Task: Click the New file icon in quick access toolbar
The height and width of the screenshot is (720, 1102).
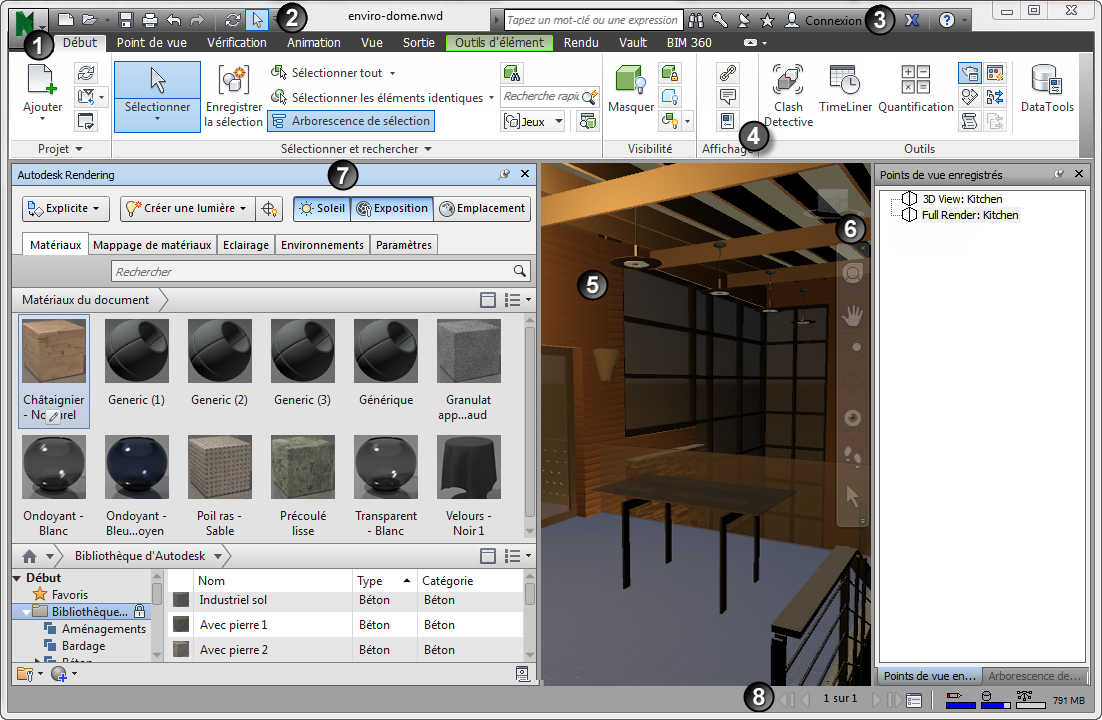Action: [x=65, y=20]
